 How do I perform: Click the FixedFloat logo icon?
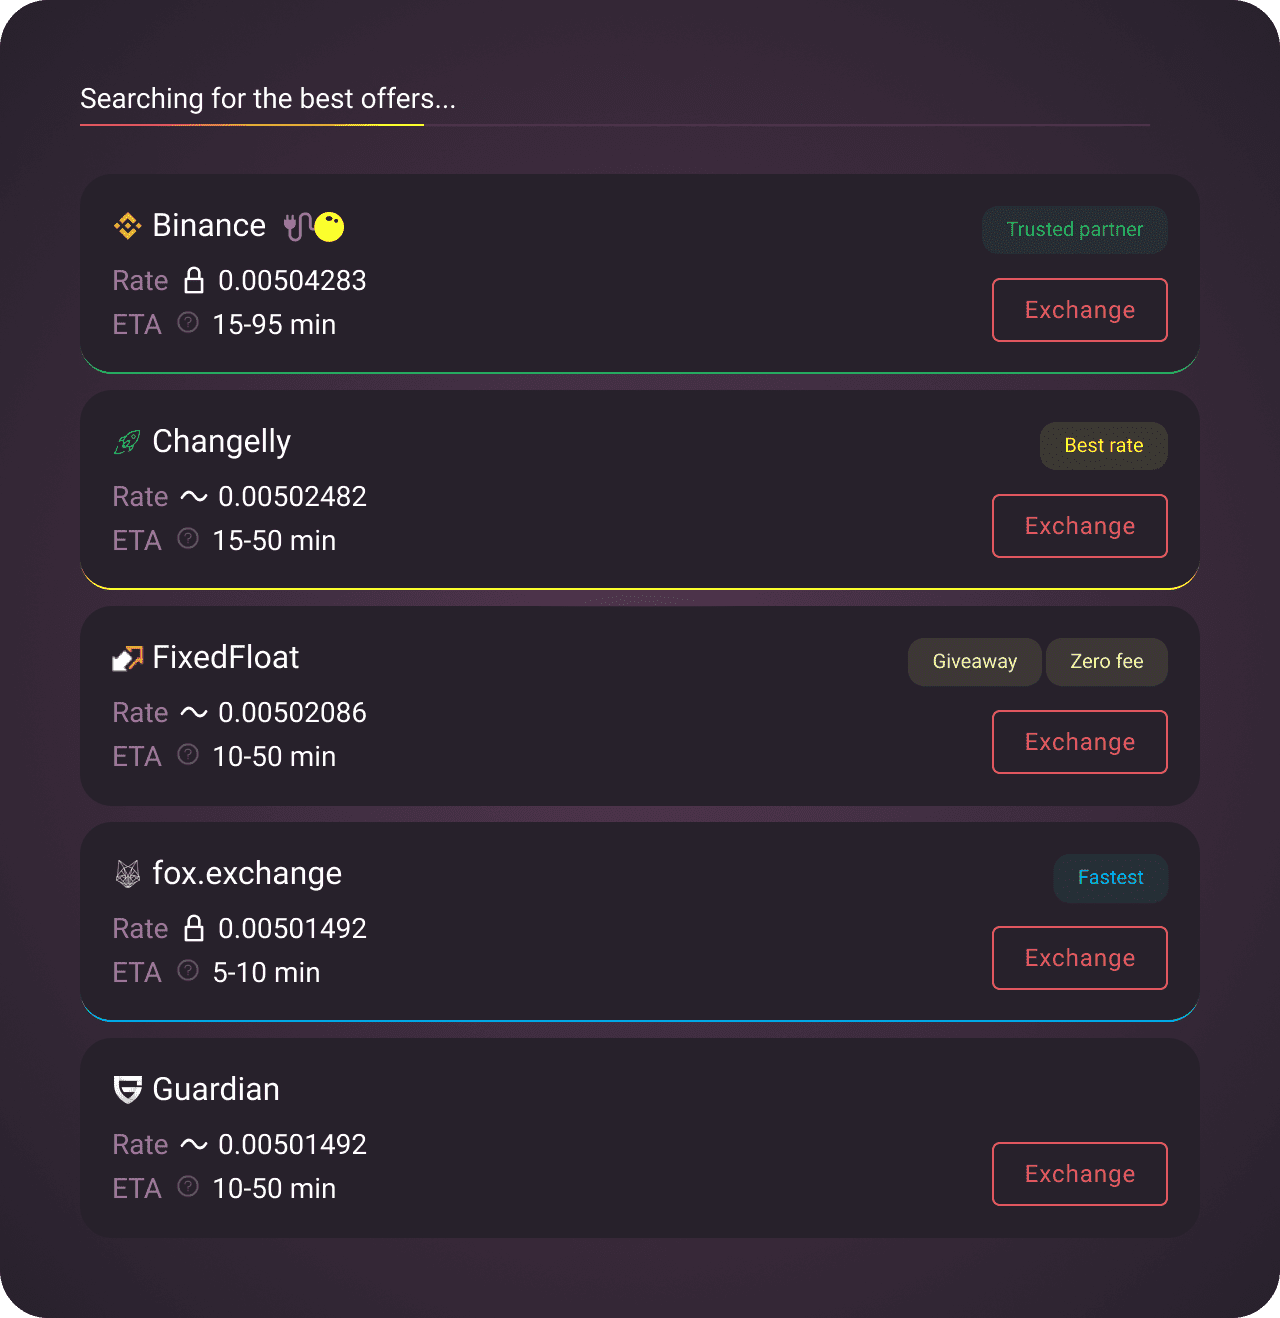point(127,658)
